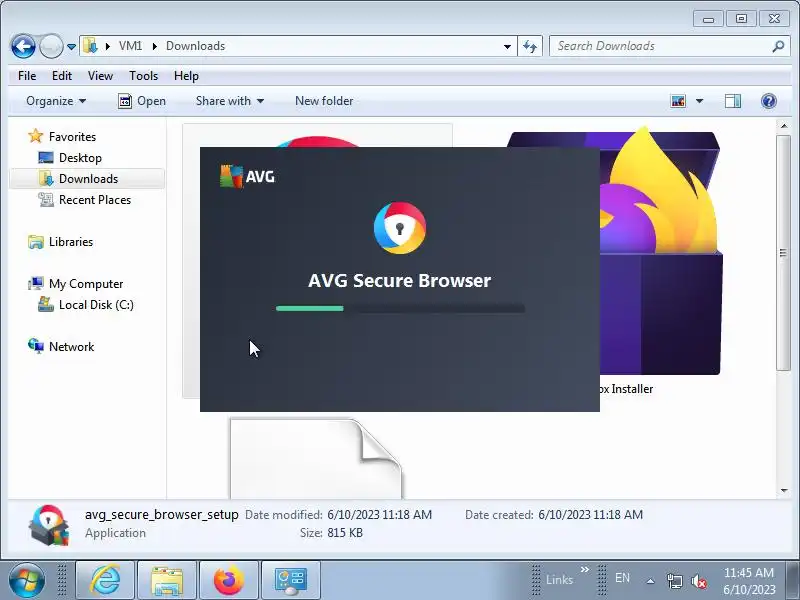This screenshot has height=600, width=800.
Task: Click the Size value 815 KB
Action: (x=345, y=533)
